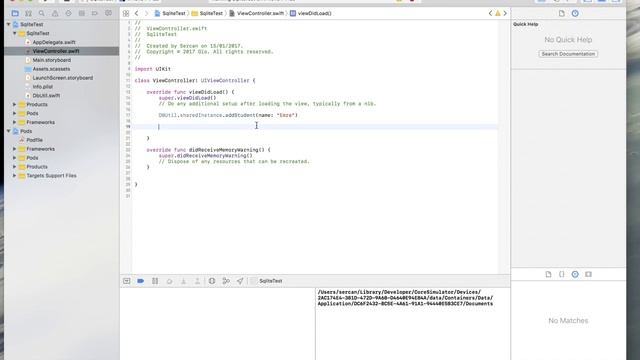Open Debug View Hierarchy

pyautogui.click(x=212, y=281)
